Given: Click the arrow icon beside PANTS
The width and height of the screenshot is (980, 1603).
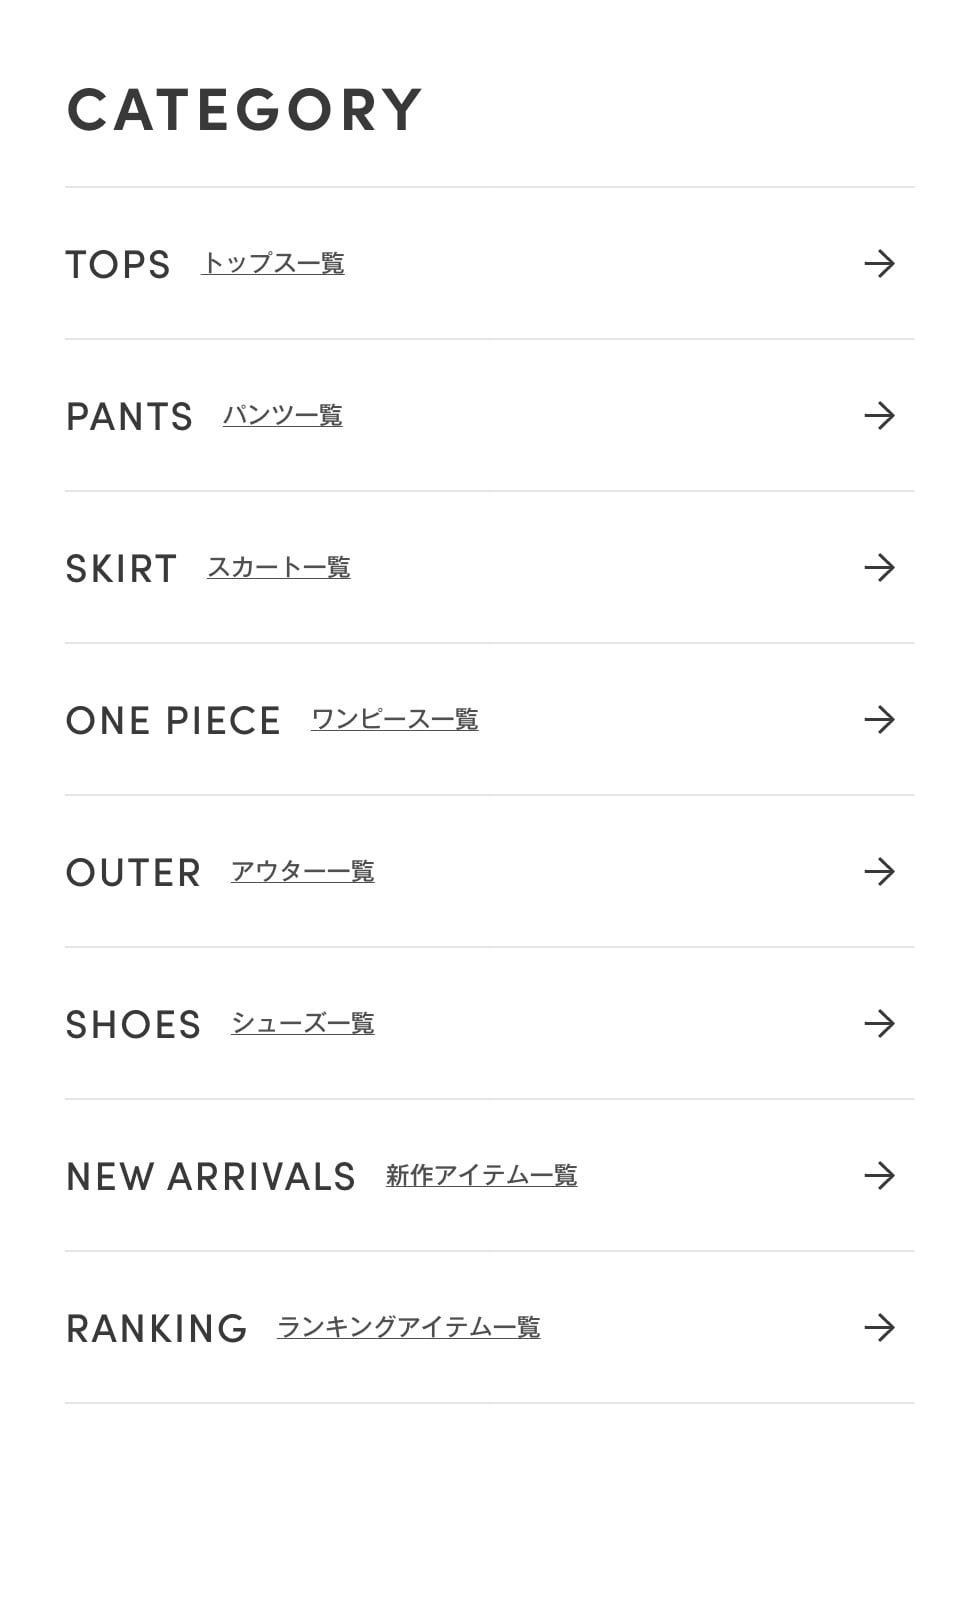Looking at the screenshot, I should [x=879, y=416].
